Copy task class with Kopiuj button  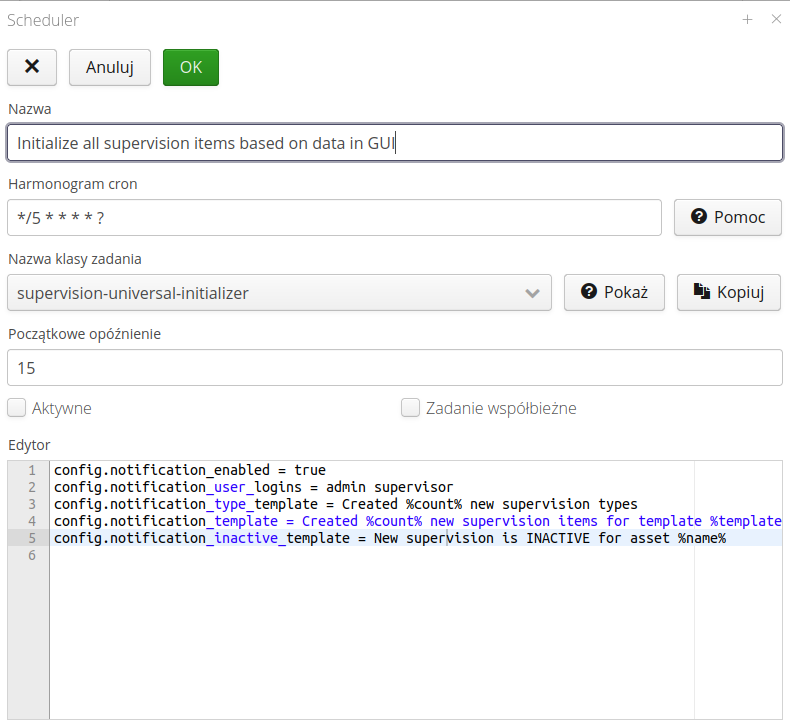(x=728, y=292)
